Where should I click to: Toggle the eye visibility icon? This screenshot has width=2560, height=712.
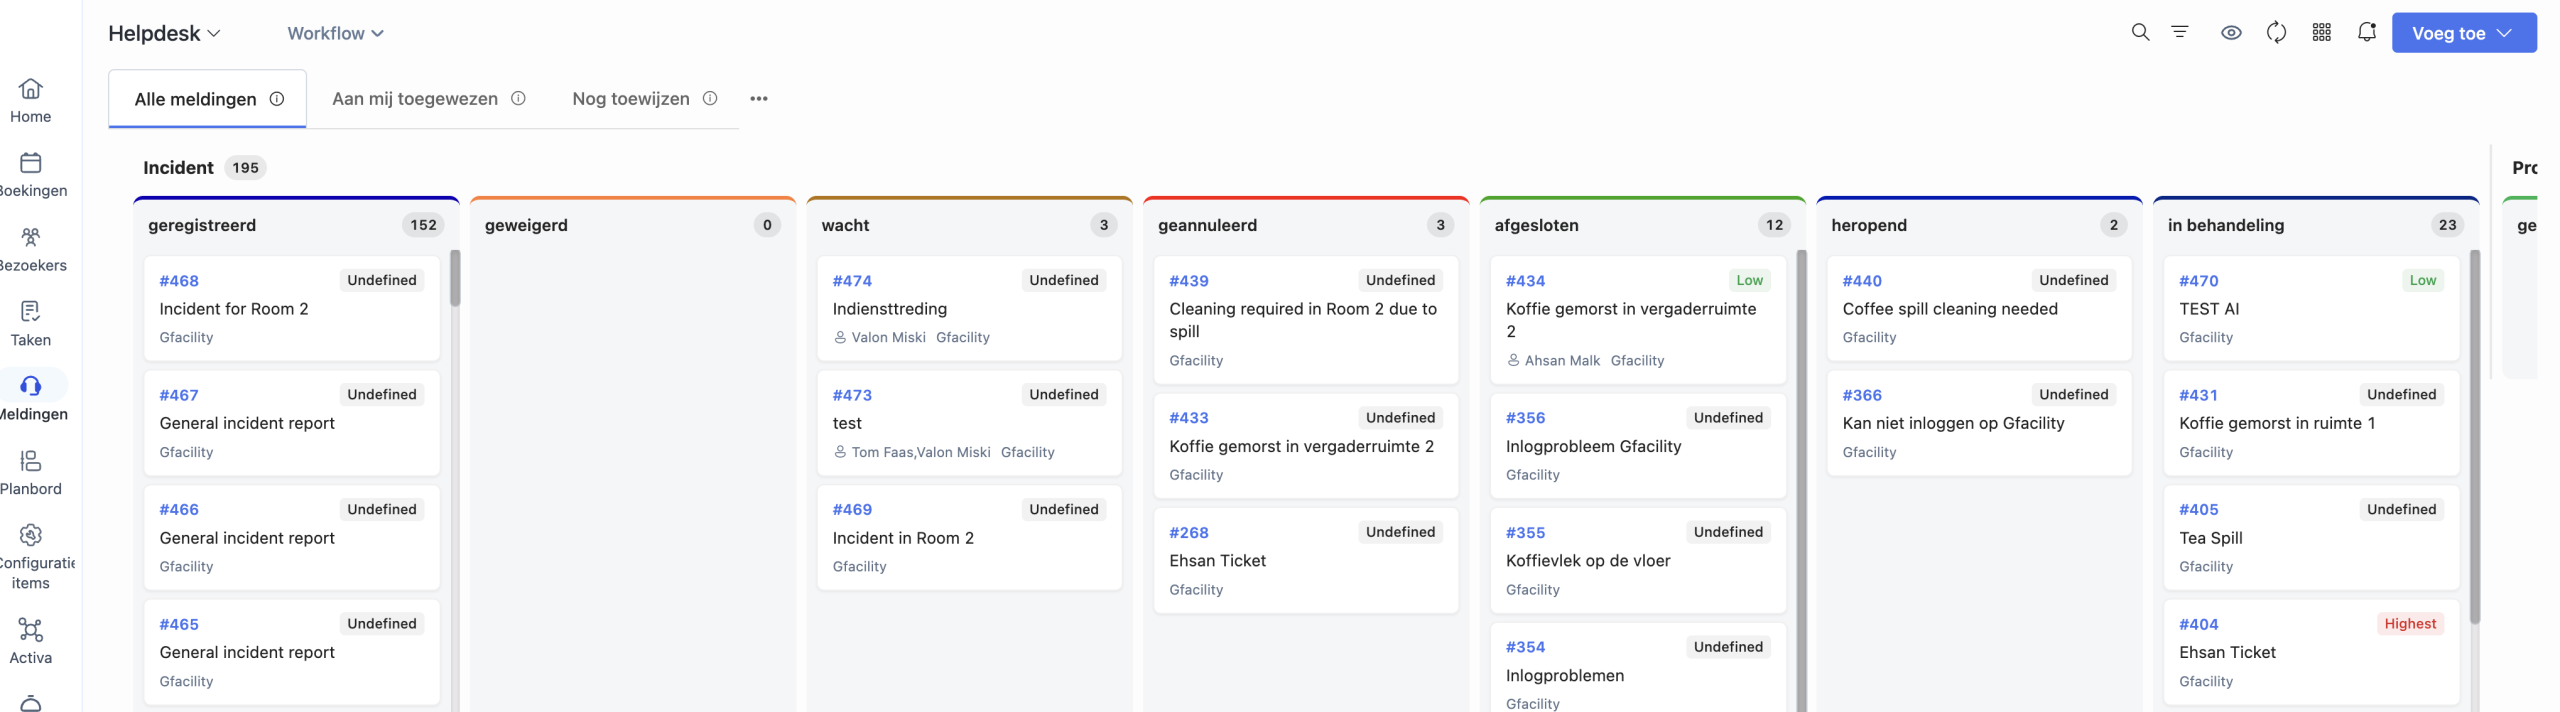click(x=2230, y=33)
